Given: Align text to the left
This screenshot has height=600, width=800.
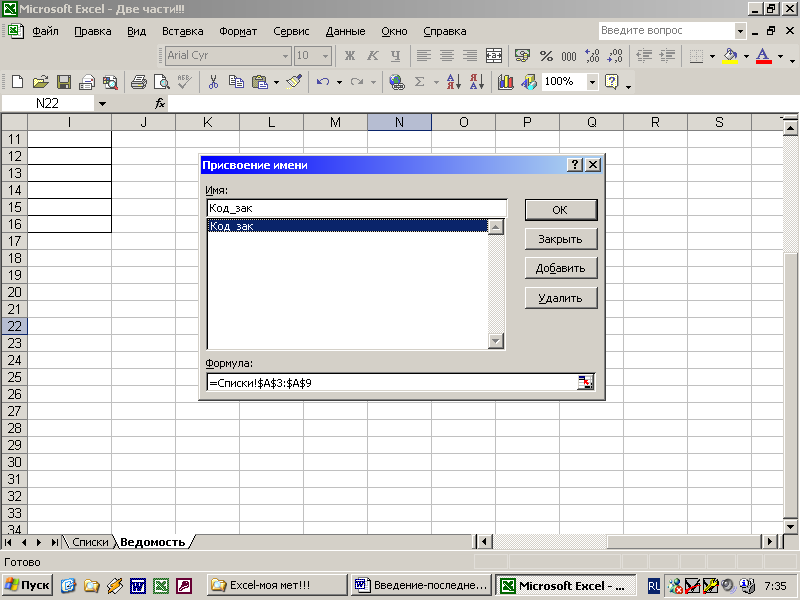Looking at the screenshot, I should (x=424, y=56).
